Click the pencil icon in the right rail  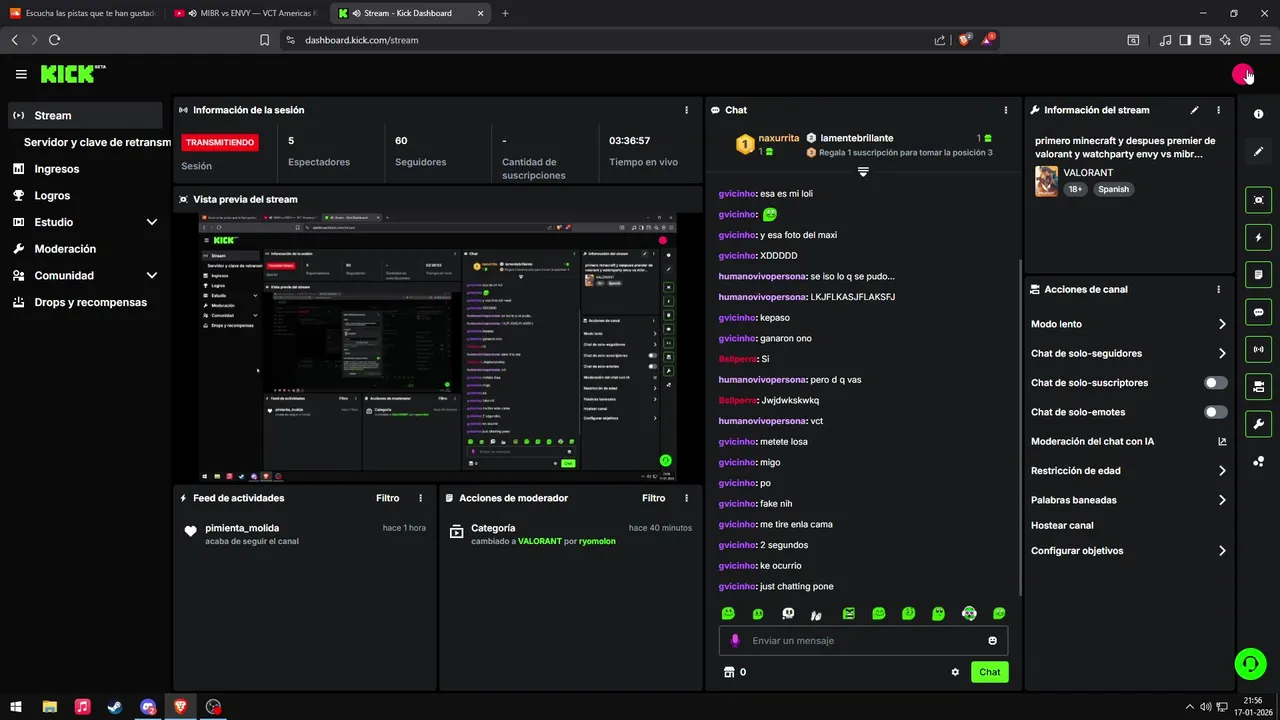(x=1258, y=151)
